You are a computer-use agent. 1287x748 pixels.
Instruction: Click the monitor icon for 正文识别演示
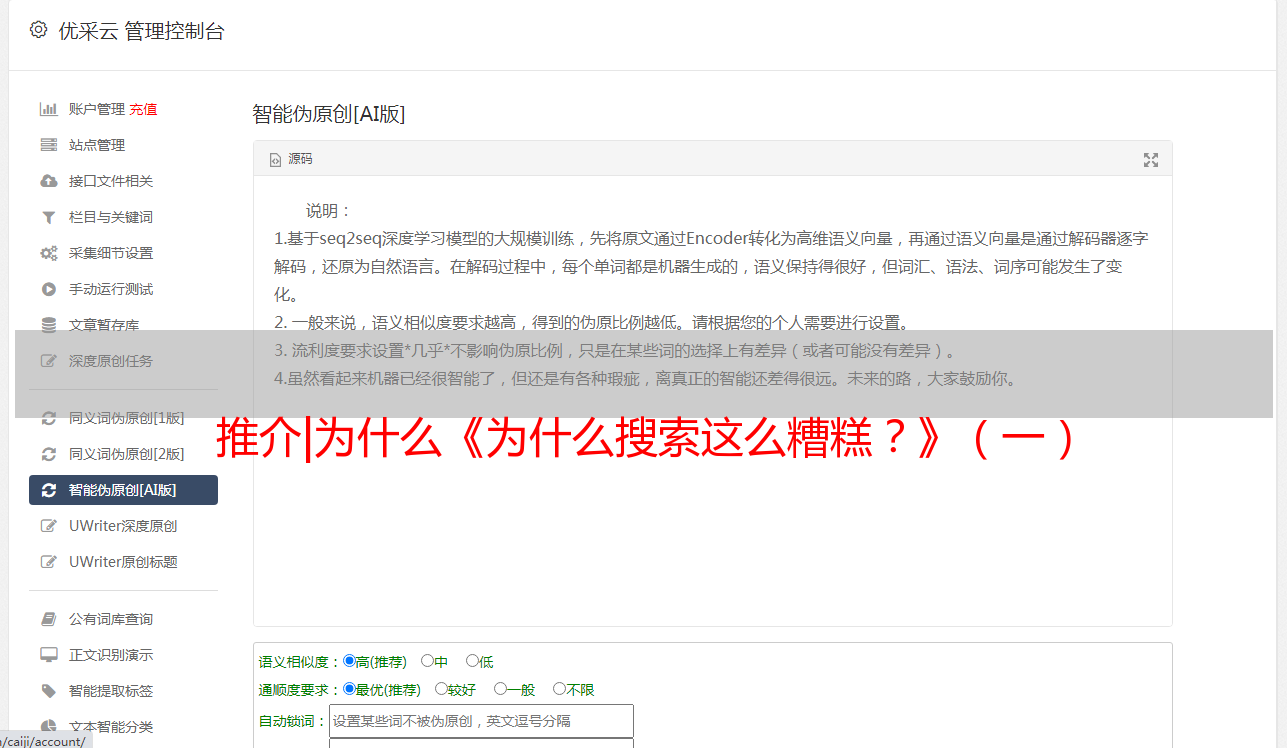(48, 655)
